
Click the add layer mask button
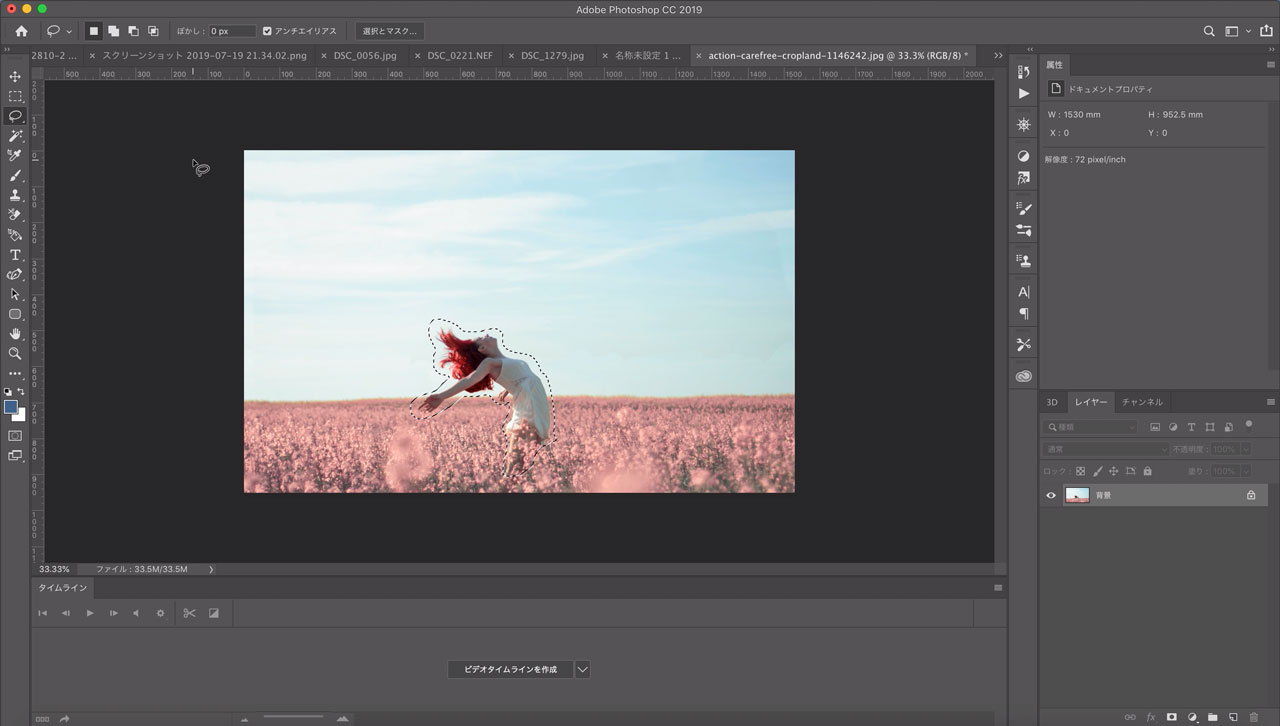point(1171,717)
